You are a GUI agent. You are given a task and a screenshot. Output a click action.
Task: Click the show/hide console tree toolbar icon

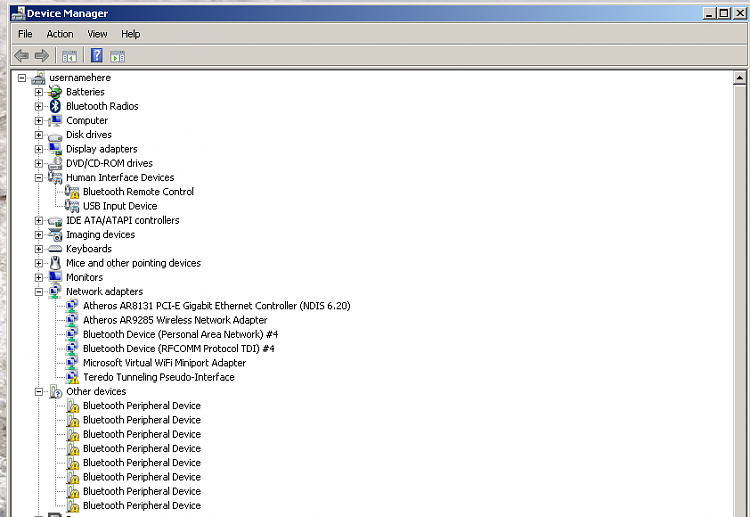(x=69, y=56)
